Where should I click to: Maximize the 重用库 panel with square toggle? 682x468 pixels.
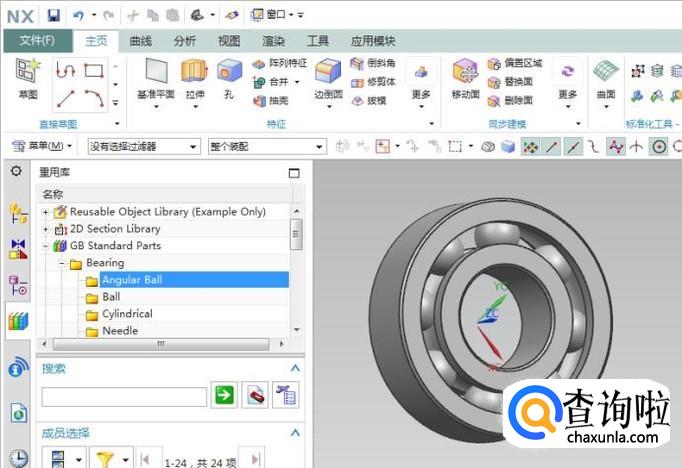coord(294,173)
